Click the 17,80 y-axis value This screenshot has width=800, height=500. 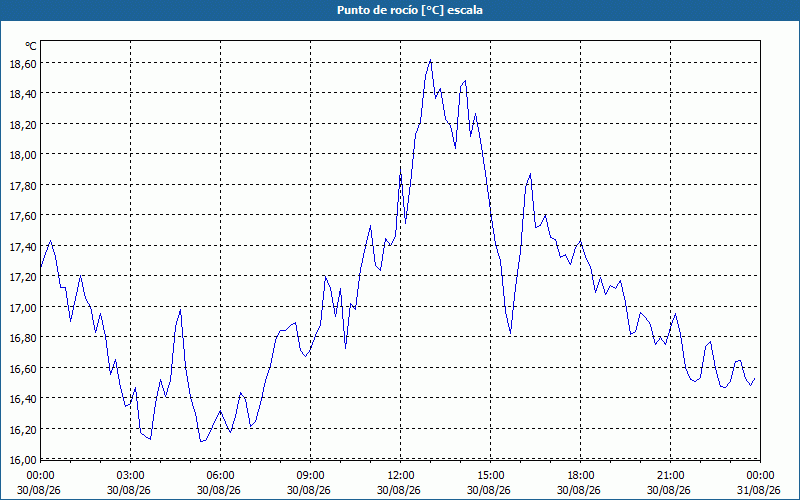pos(23,185)
